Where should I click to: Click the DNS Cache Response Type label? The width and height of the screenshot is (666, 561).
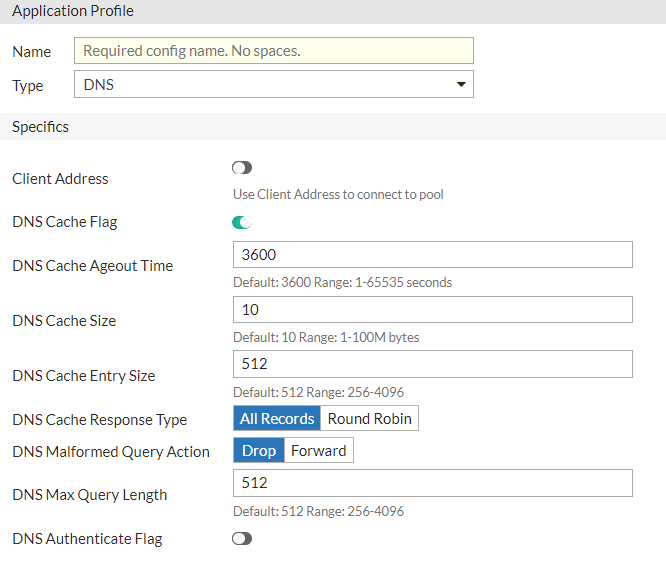pyautogui.click(x=100, y=420)
